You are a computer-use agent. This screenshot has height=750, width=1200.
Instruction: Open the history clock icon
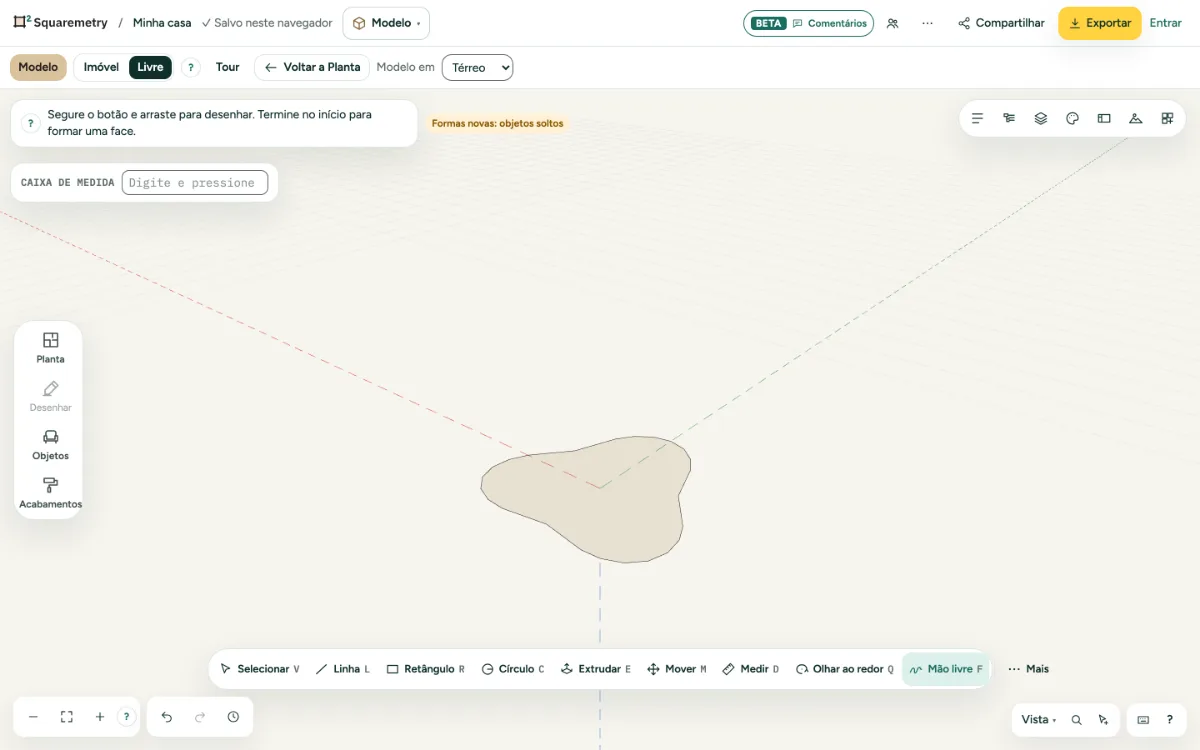233,717
